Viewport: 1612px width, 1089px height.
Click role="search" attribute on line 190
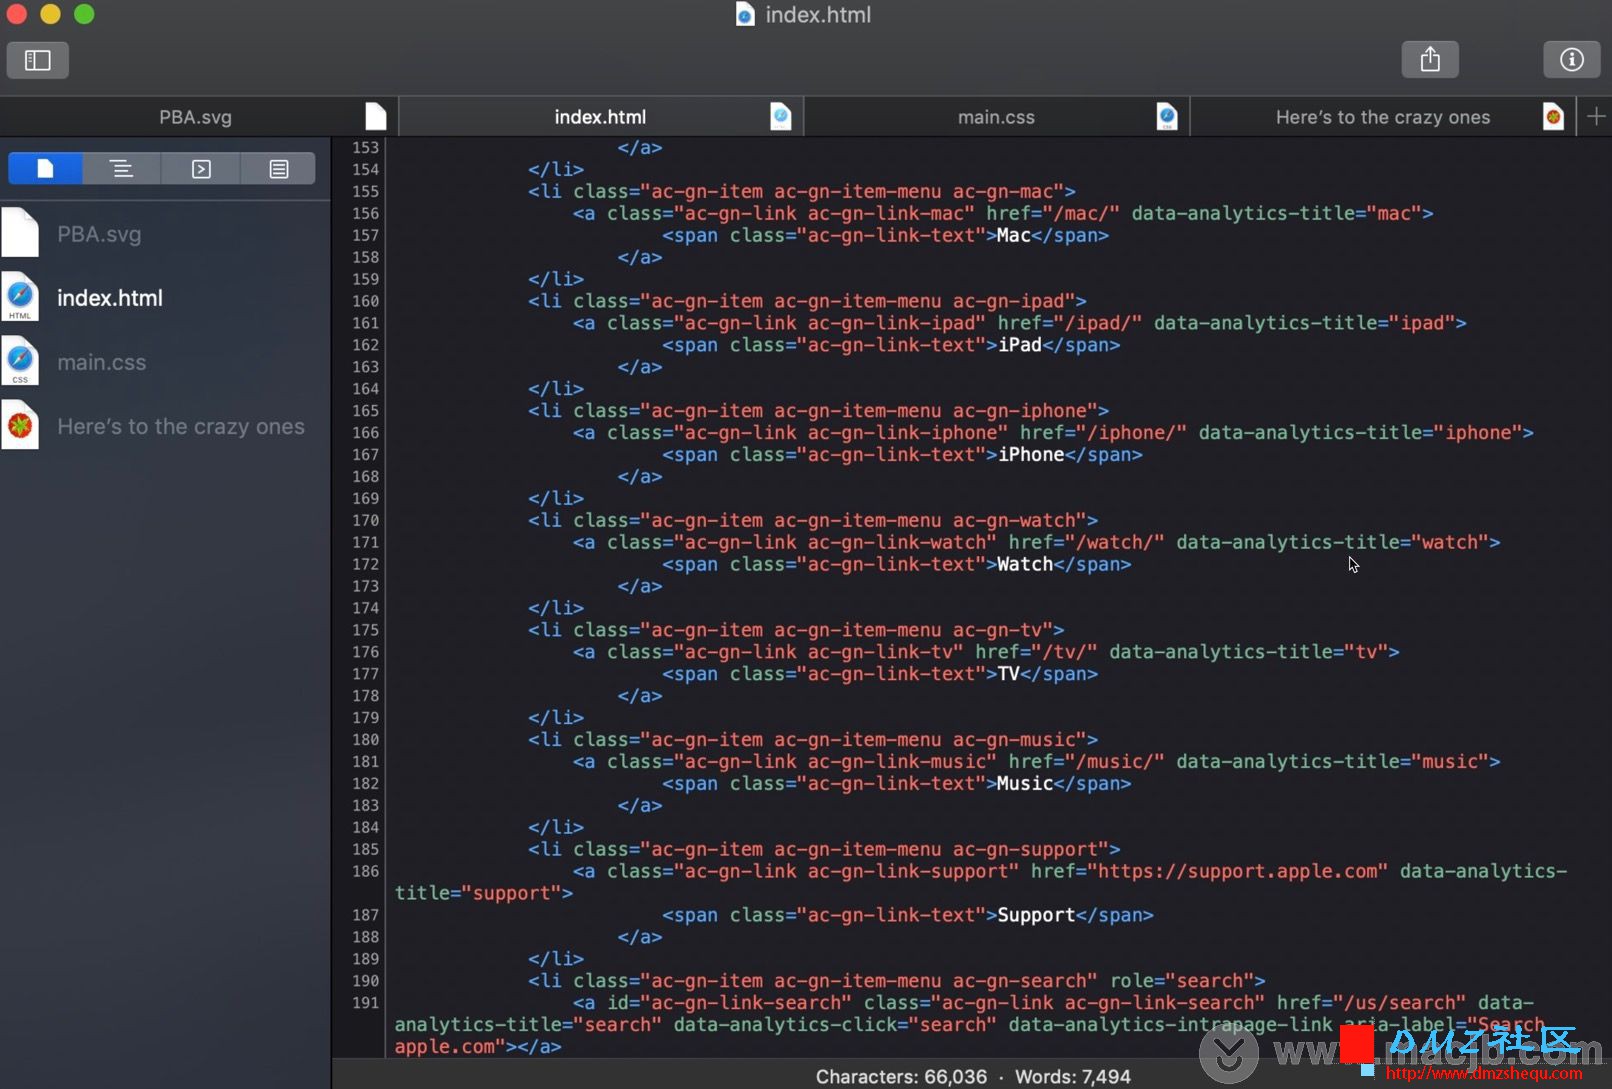point(1182,981)
